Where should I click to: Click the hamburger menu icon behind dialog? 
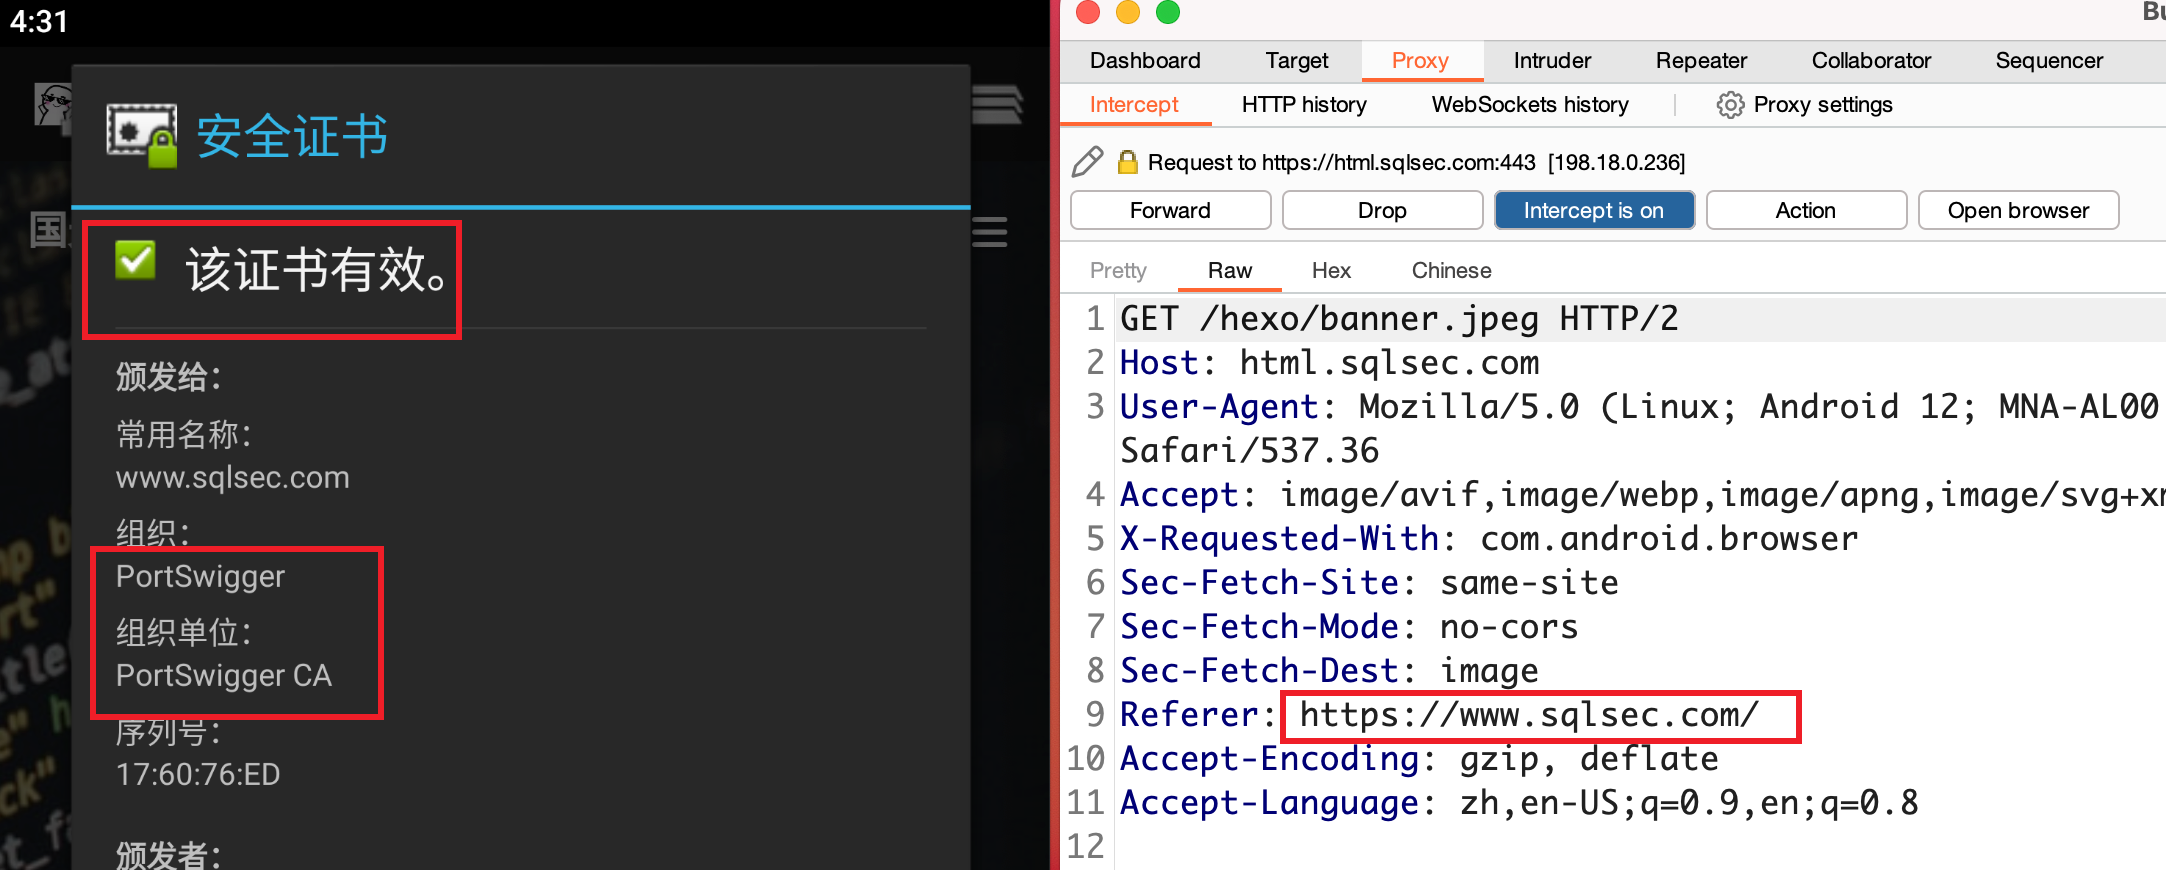coord(990,232)
